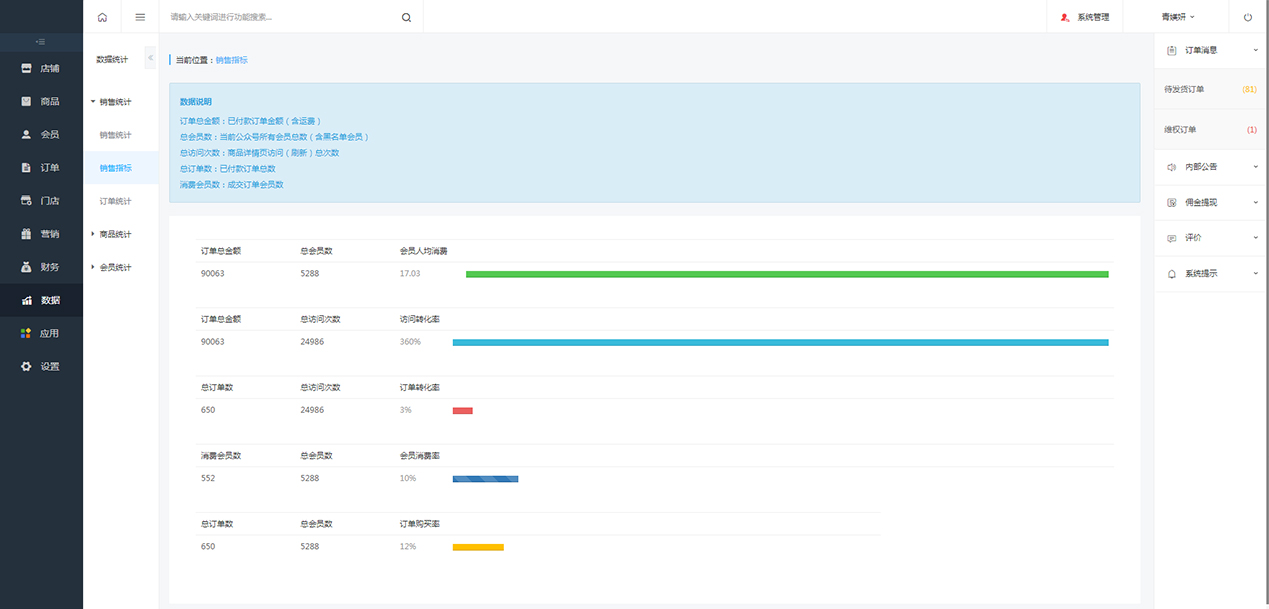Expand the 订单消息 panel section

1210,50
